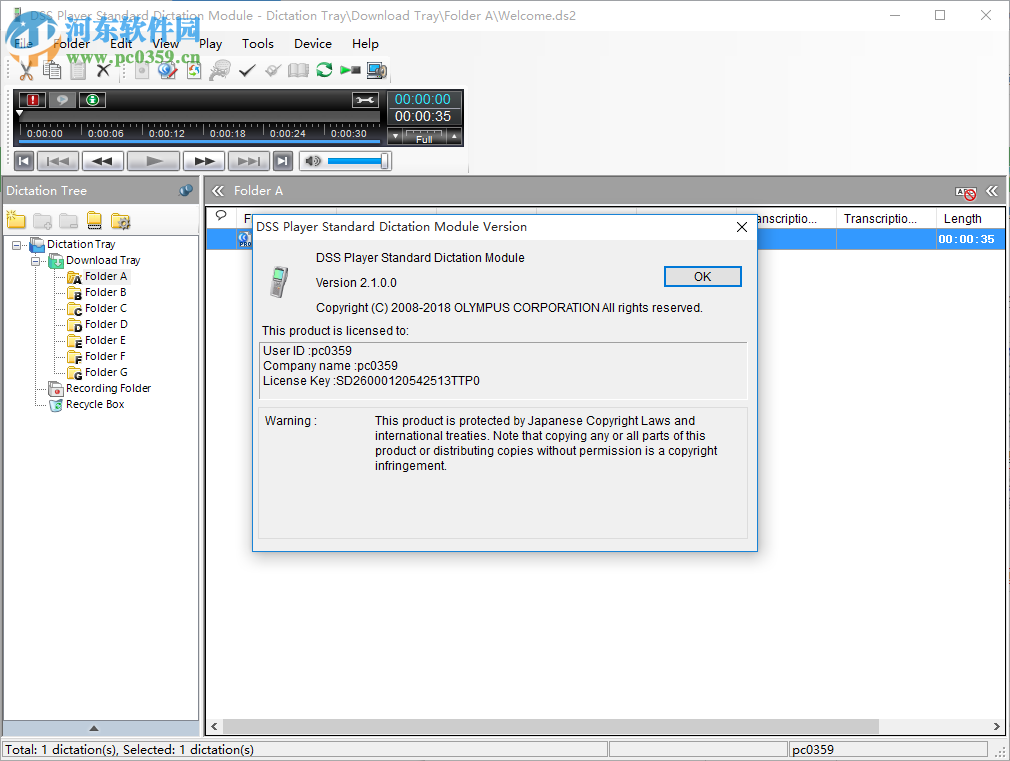1010x761 pixels.
Task: Click the black checkmark toolbar icon
Action: click(247, 70)
